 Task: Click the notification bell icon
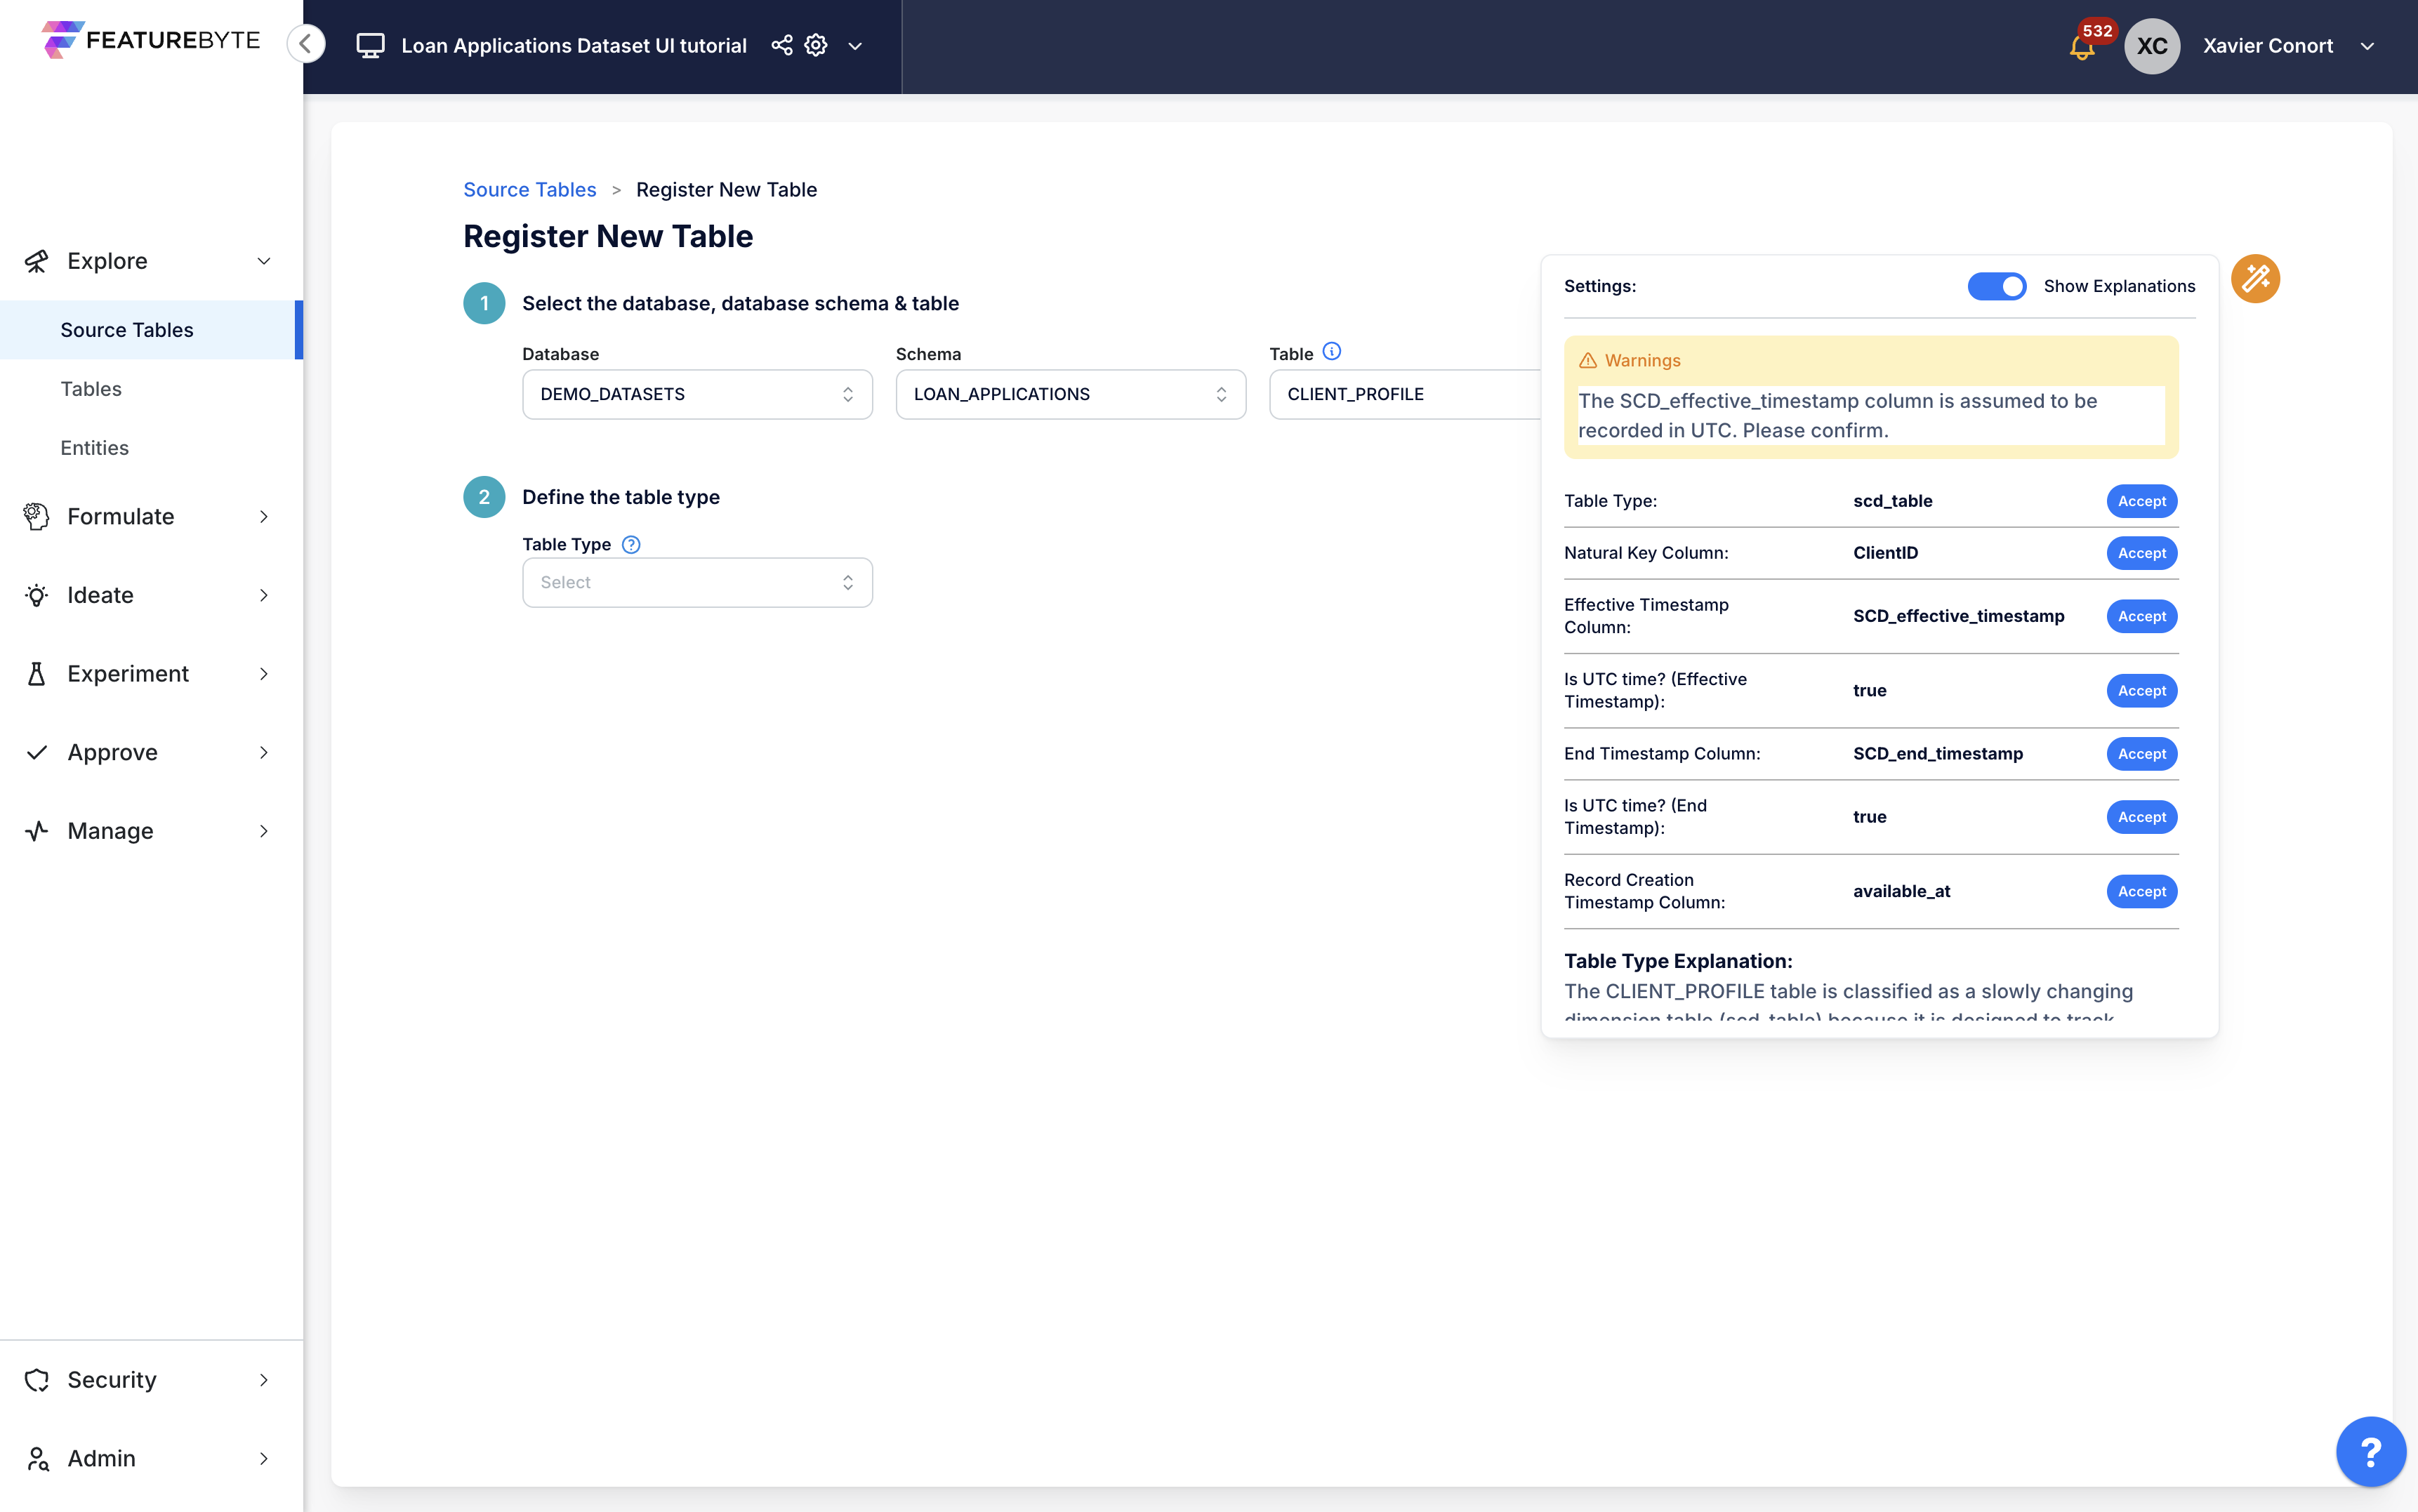[x=2082, y=47]
